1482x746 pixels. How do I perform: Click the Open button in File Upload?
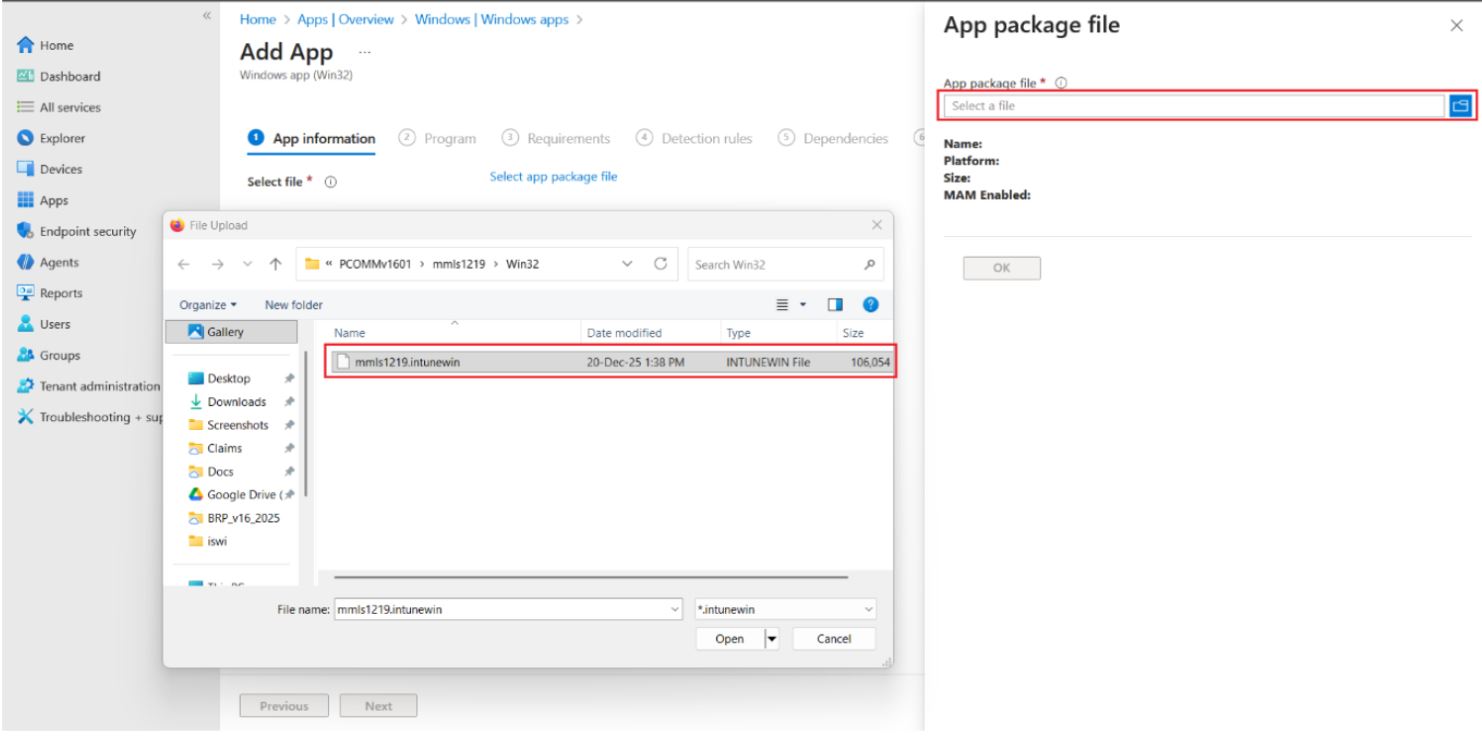729,639
